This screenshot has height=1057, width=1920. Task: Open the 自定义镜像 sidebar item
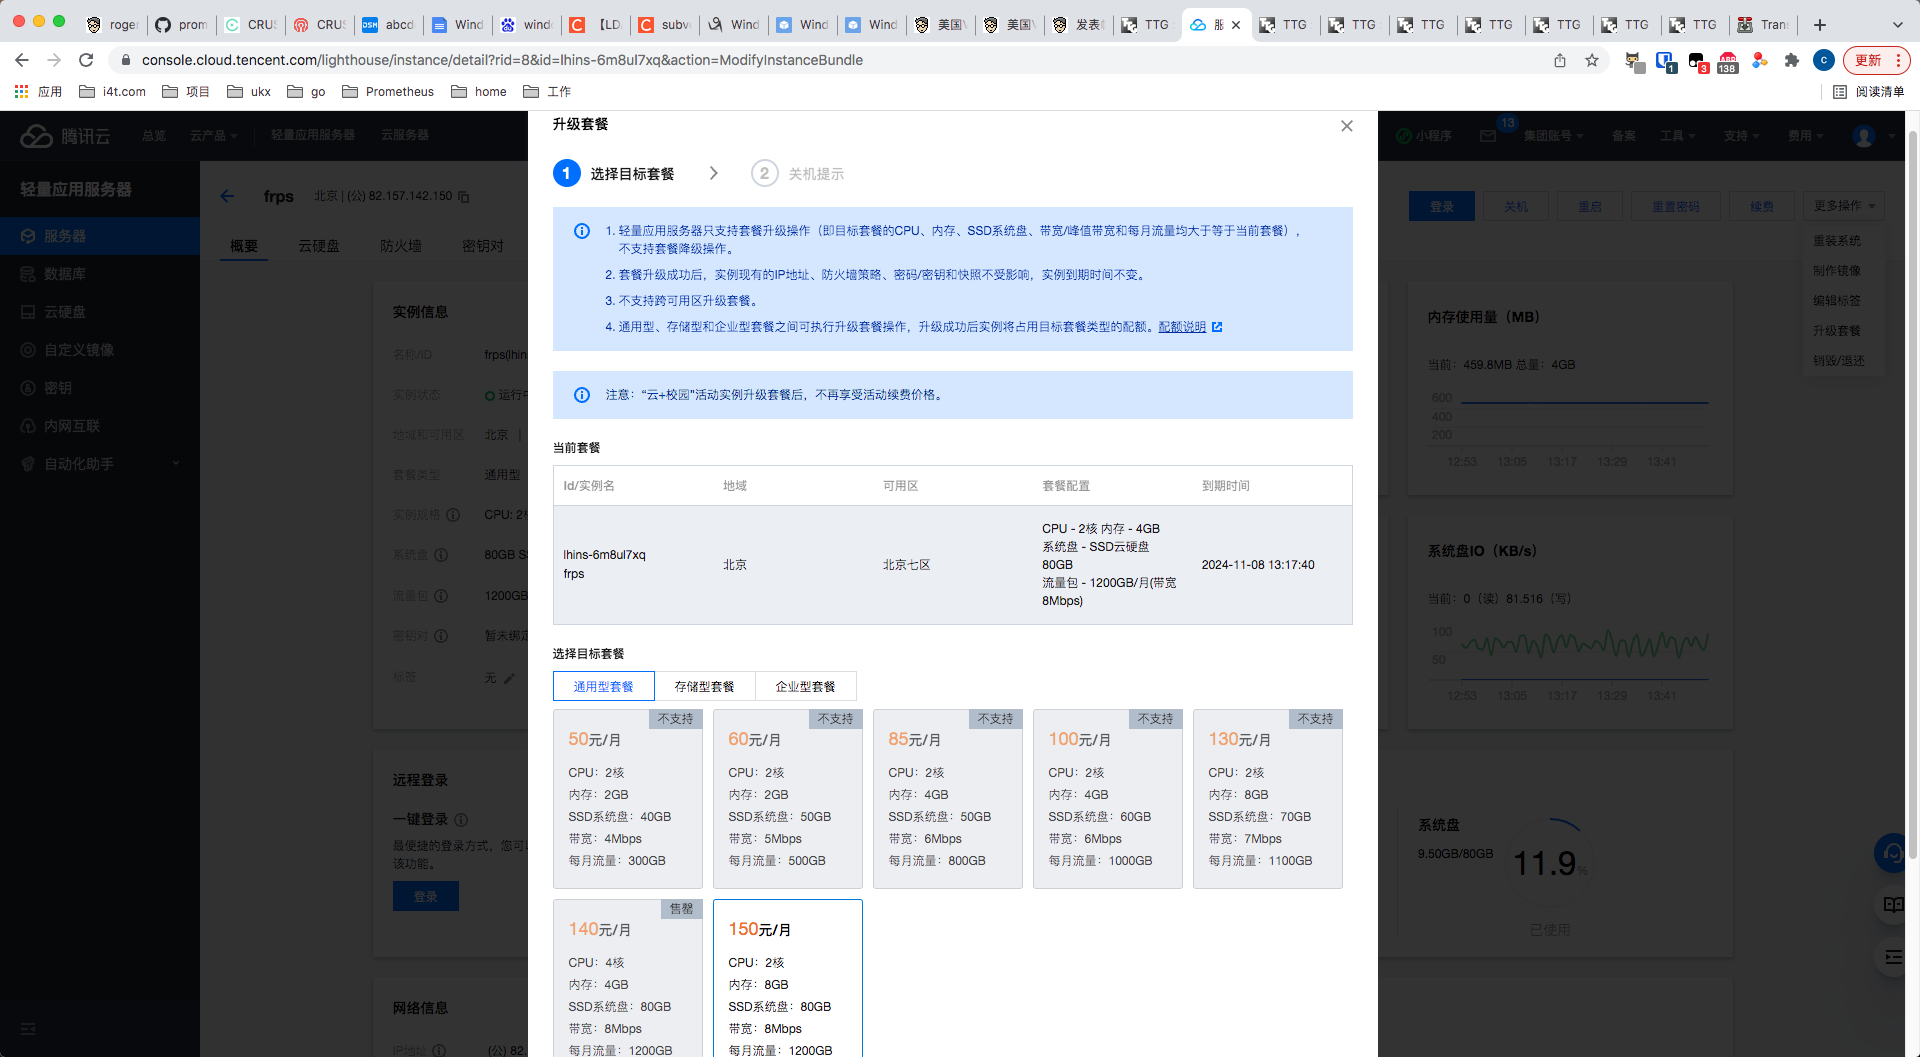pyautogui.click(x=100, y=350)
